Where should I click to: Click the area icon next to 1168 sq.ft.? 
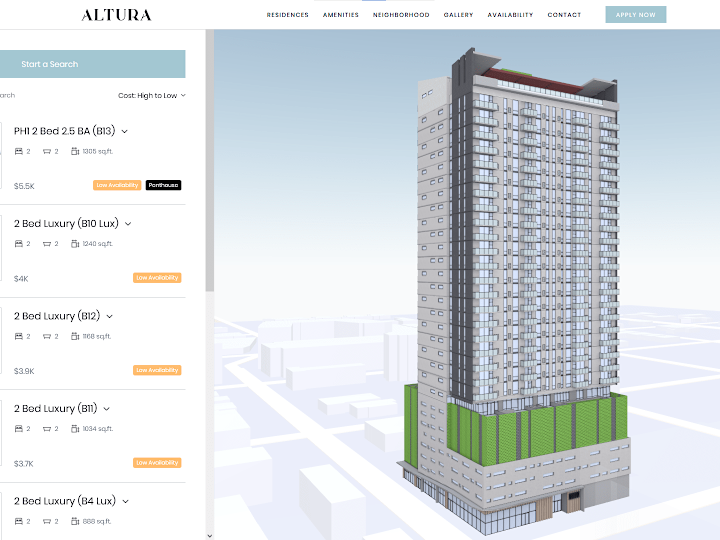75,336
